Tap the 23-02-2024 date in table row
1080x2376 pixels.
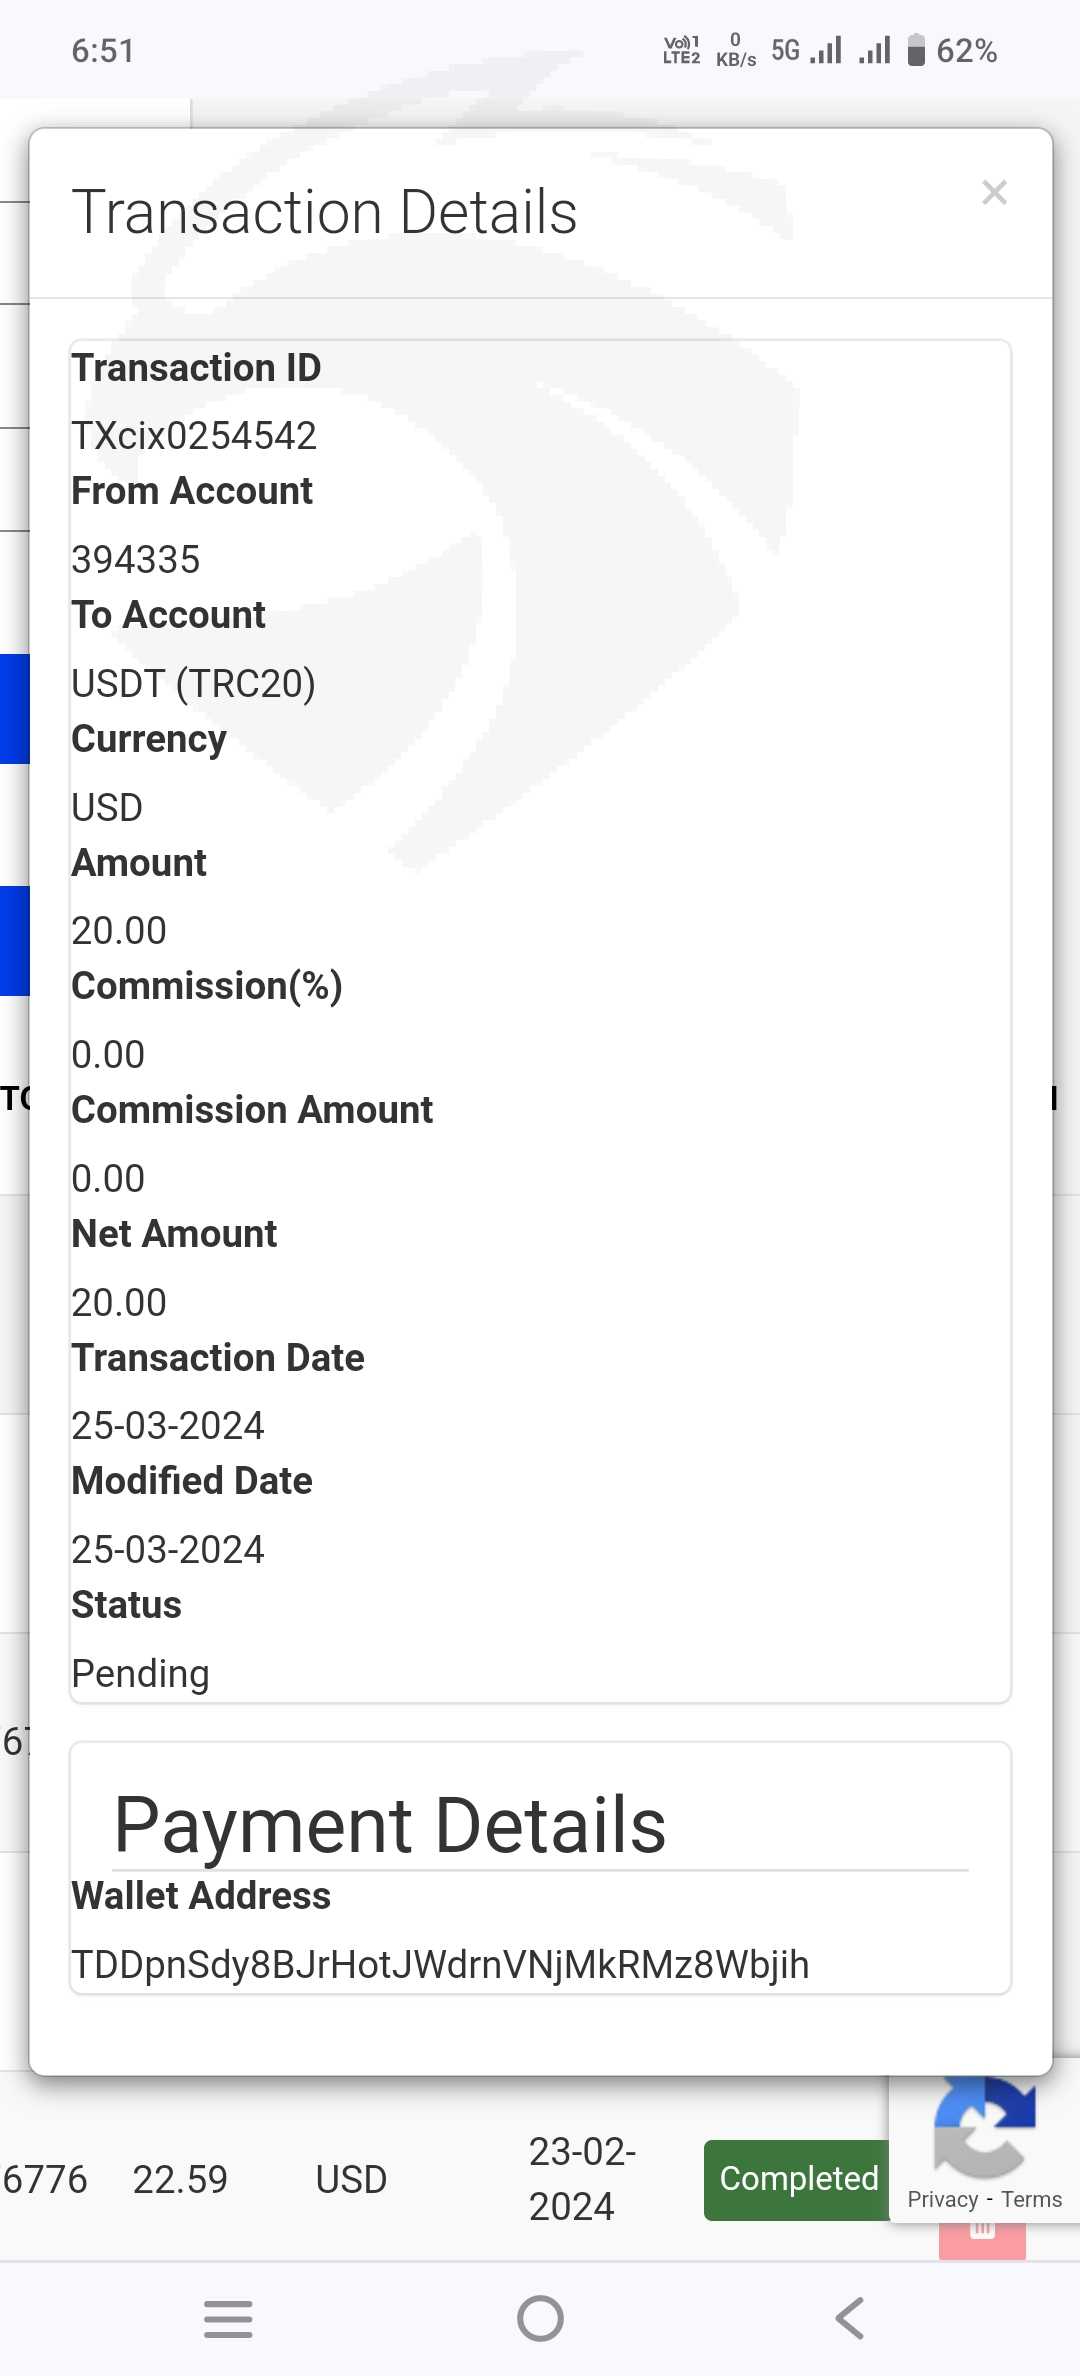(581, 2178)
